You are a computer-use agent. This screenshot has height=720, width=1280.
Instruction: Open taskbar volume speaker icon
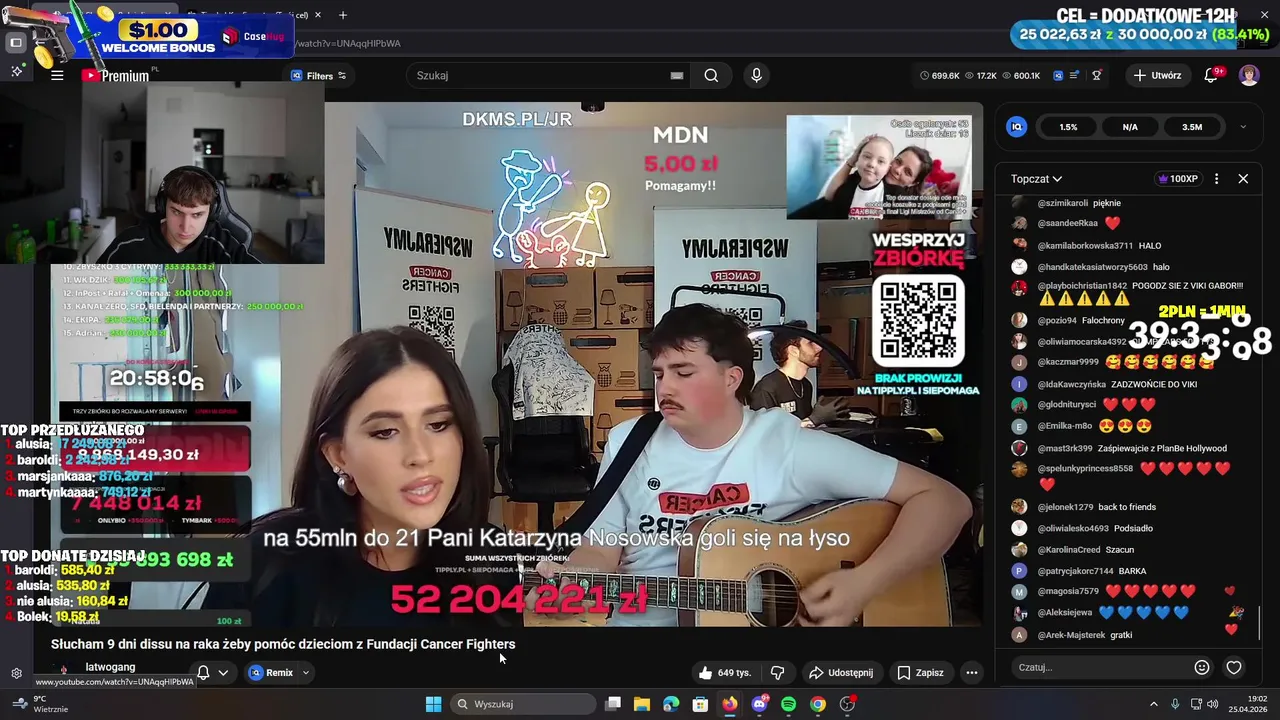tap(1213, 704)
